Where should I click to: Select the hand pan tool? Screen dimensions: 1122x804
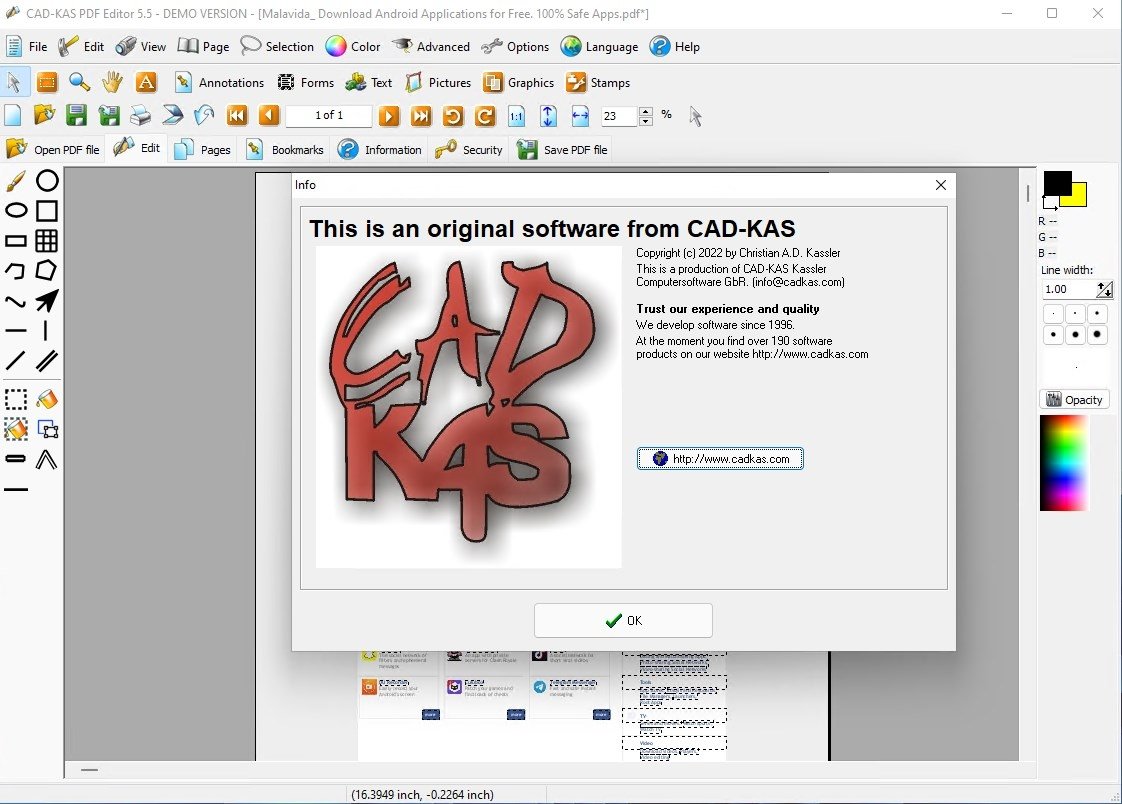point(112,82)
